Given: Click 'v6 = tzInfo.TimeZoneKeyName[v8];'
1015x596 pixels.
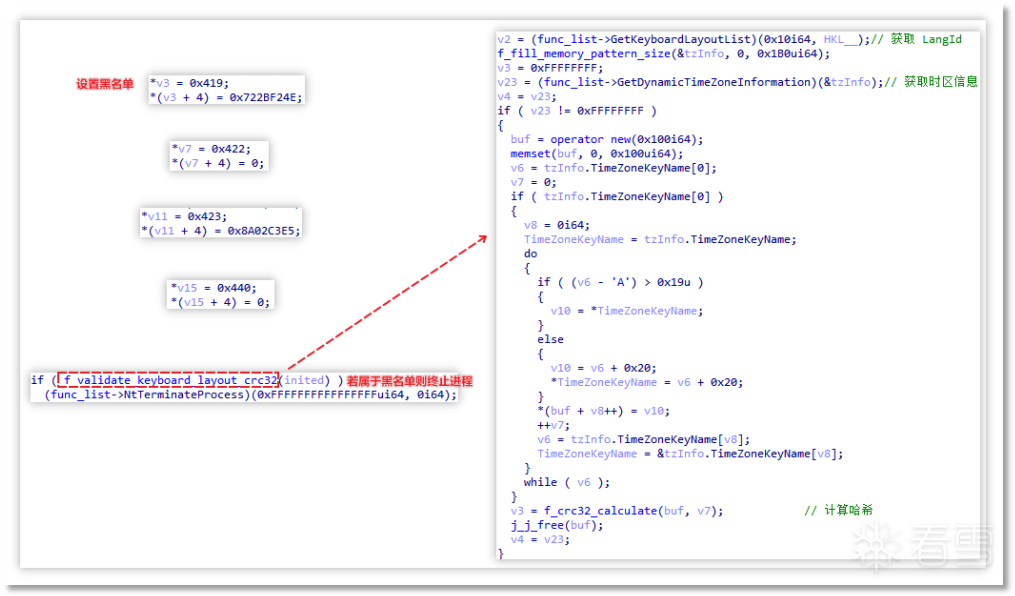Looking at the screenshot, I should click(x=643, y=439).
